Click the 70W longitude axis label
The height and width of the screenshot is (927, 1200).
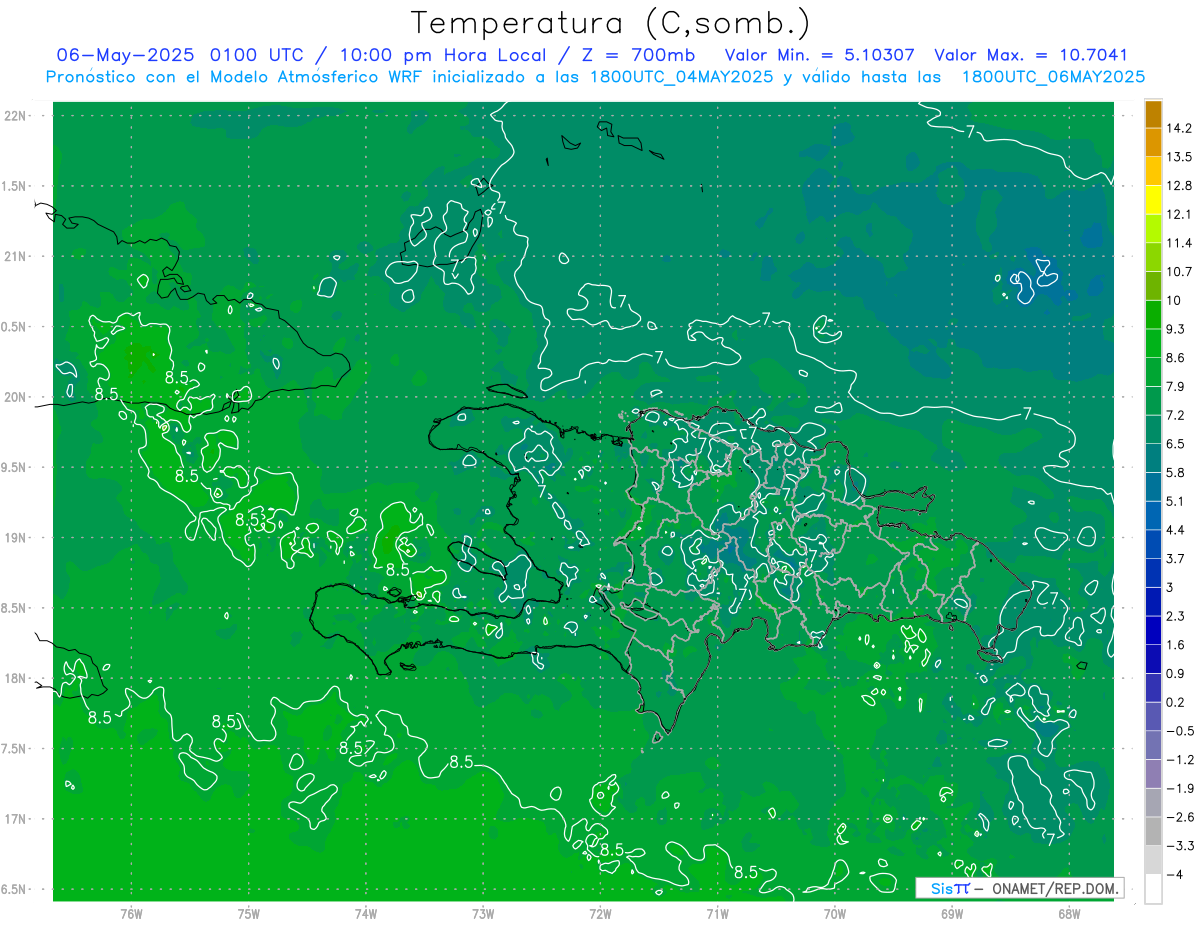(x=835, y=914)
